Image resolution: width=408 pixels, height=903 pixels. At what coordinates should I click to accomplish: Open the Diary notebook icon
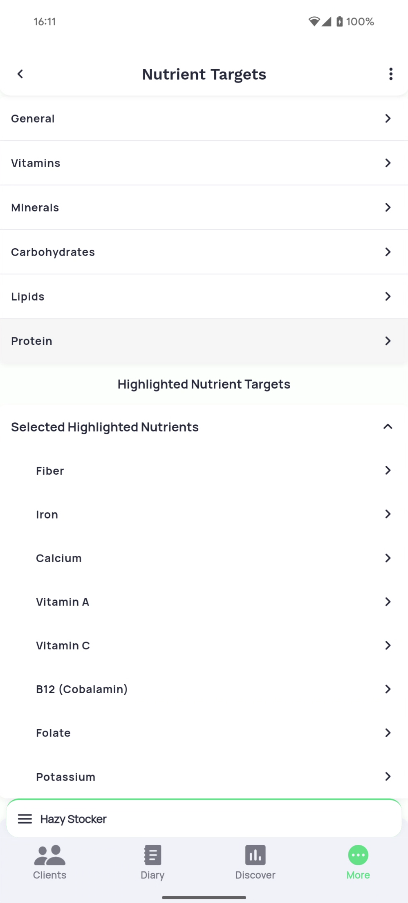[x=152, y=855]
